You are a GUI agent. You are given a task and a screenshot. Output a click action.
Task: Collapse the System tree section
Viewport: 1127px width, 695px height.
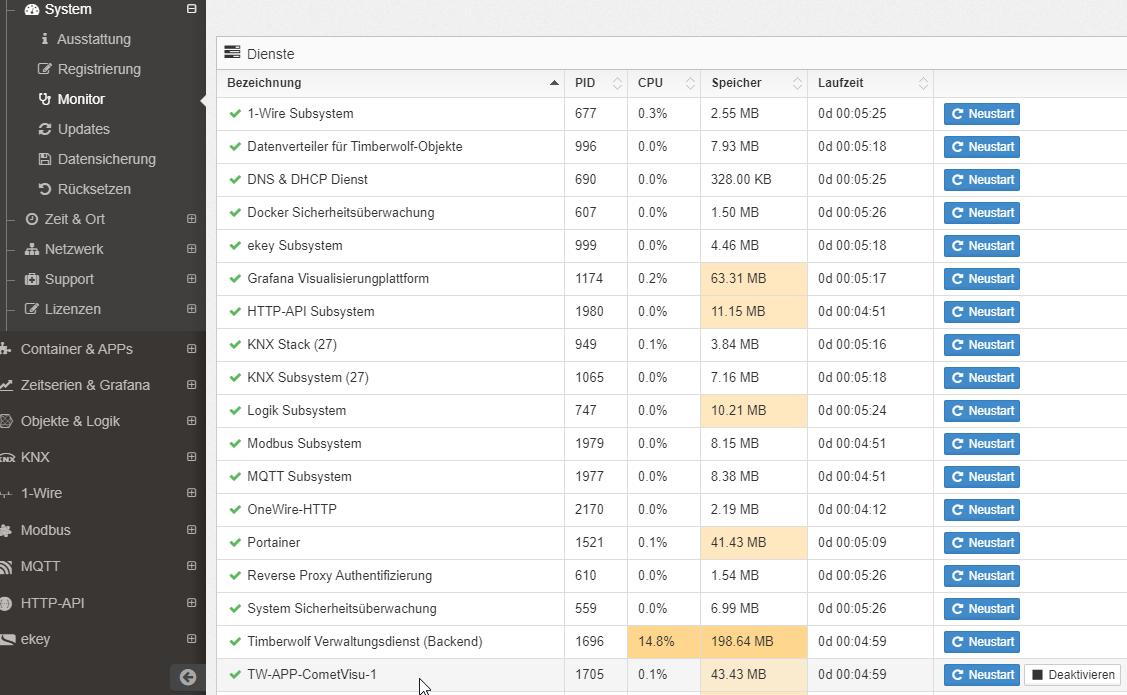[191, 9]
